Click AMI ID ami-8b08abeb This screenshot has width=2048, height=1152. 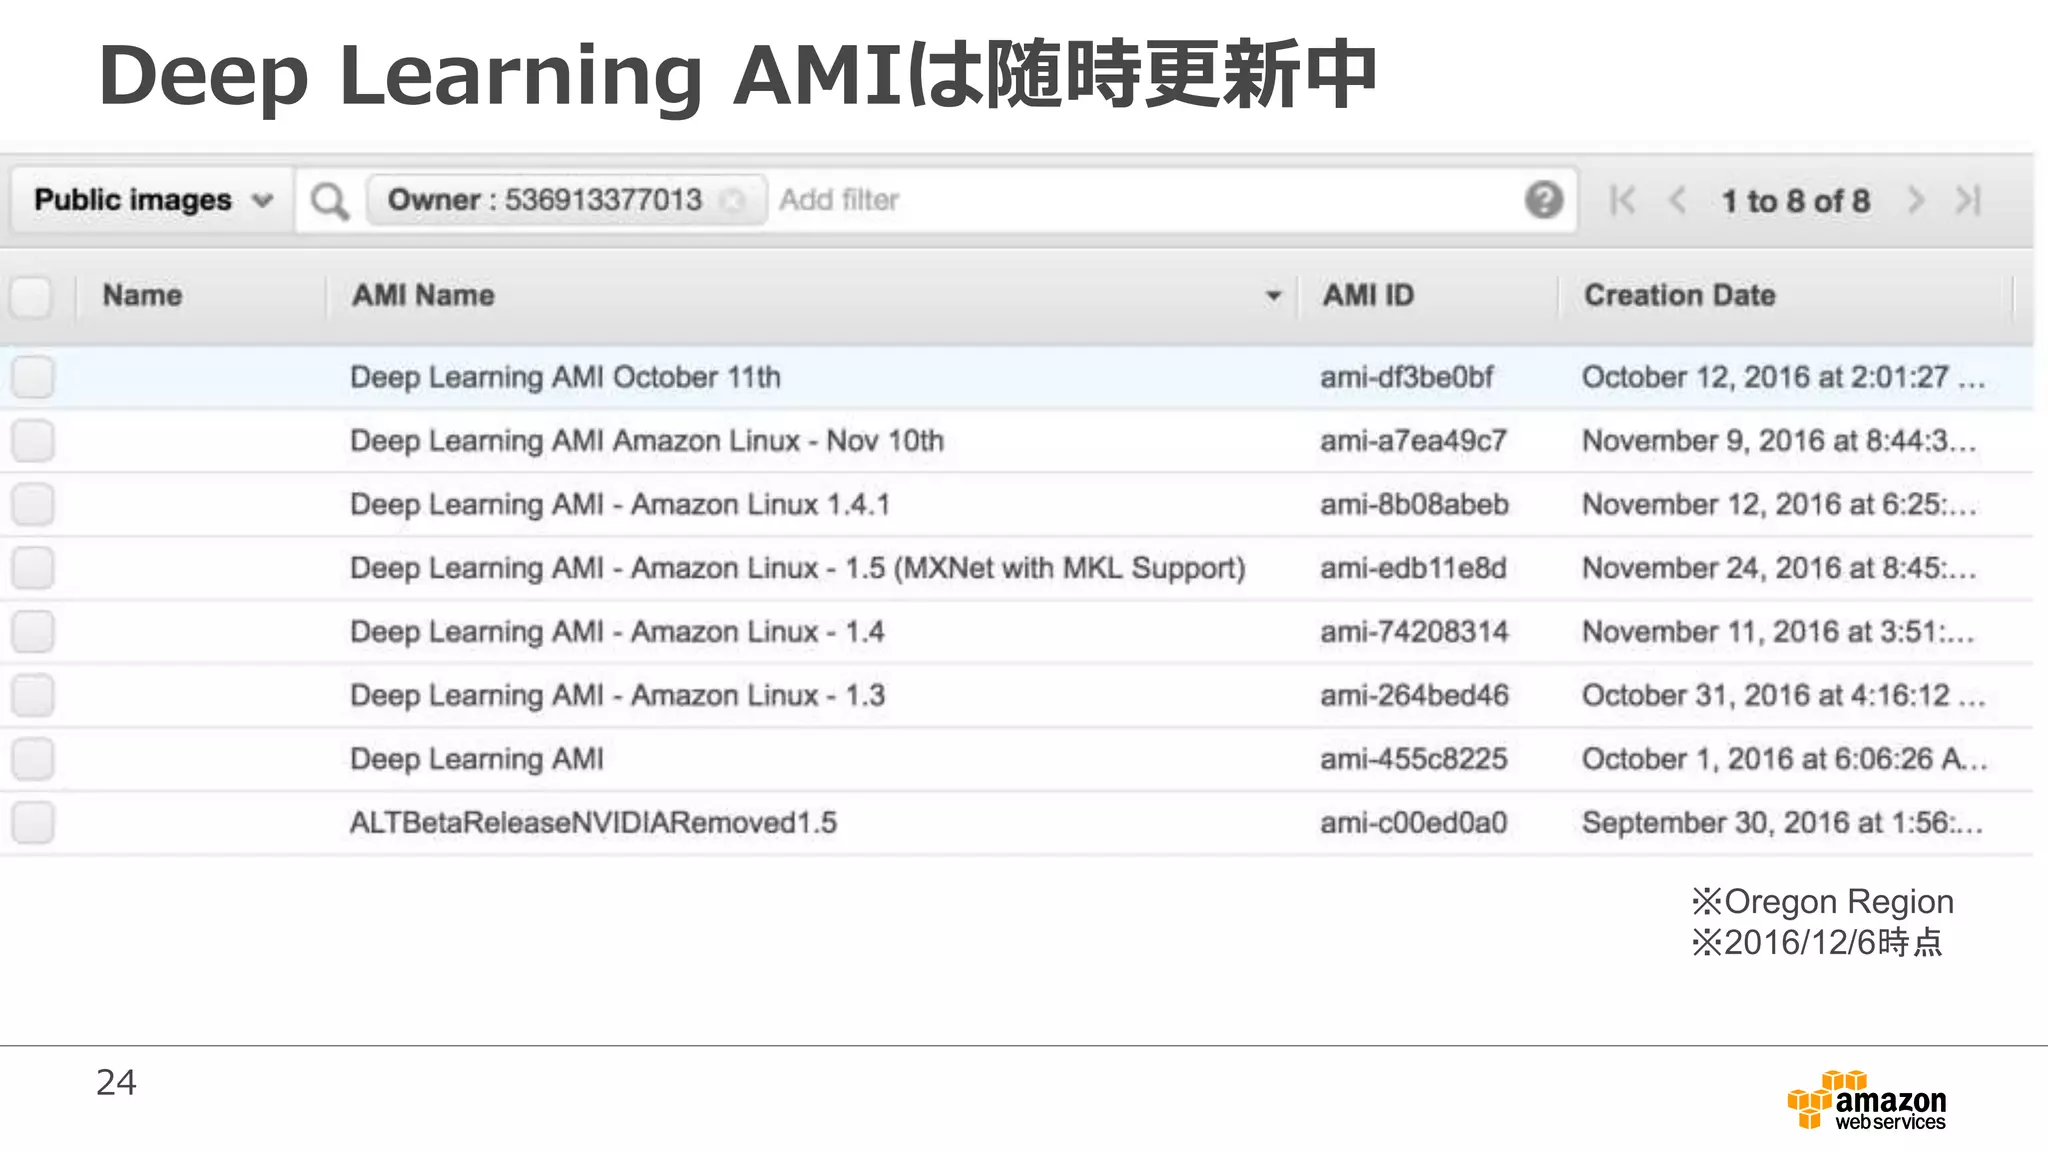coord(1414,505)
